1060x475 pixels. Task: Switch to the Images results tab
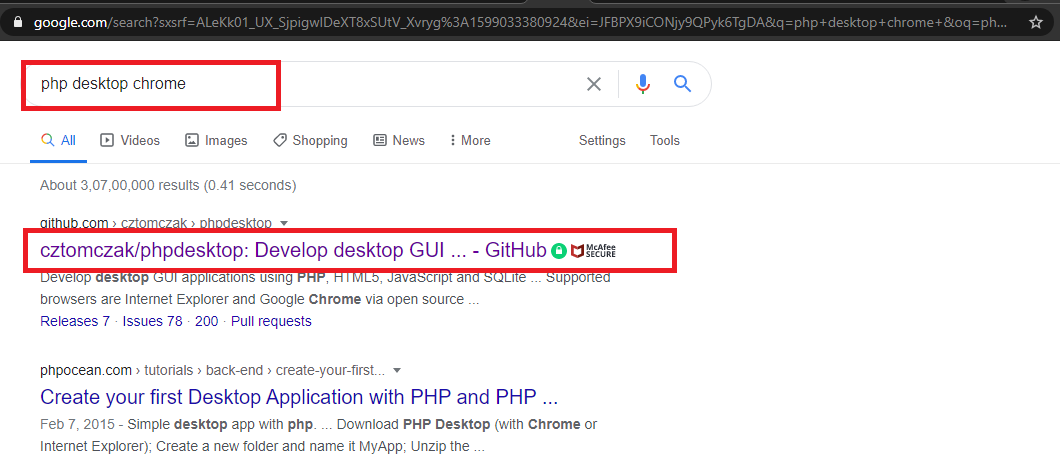(x=216, y=141)
